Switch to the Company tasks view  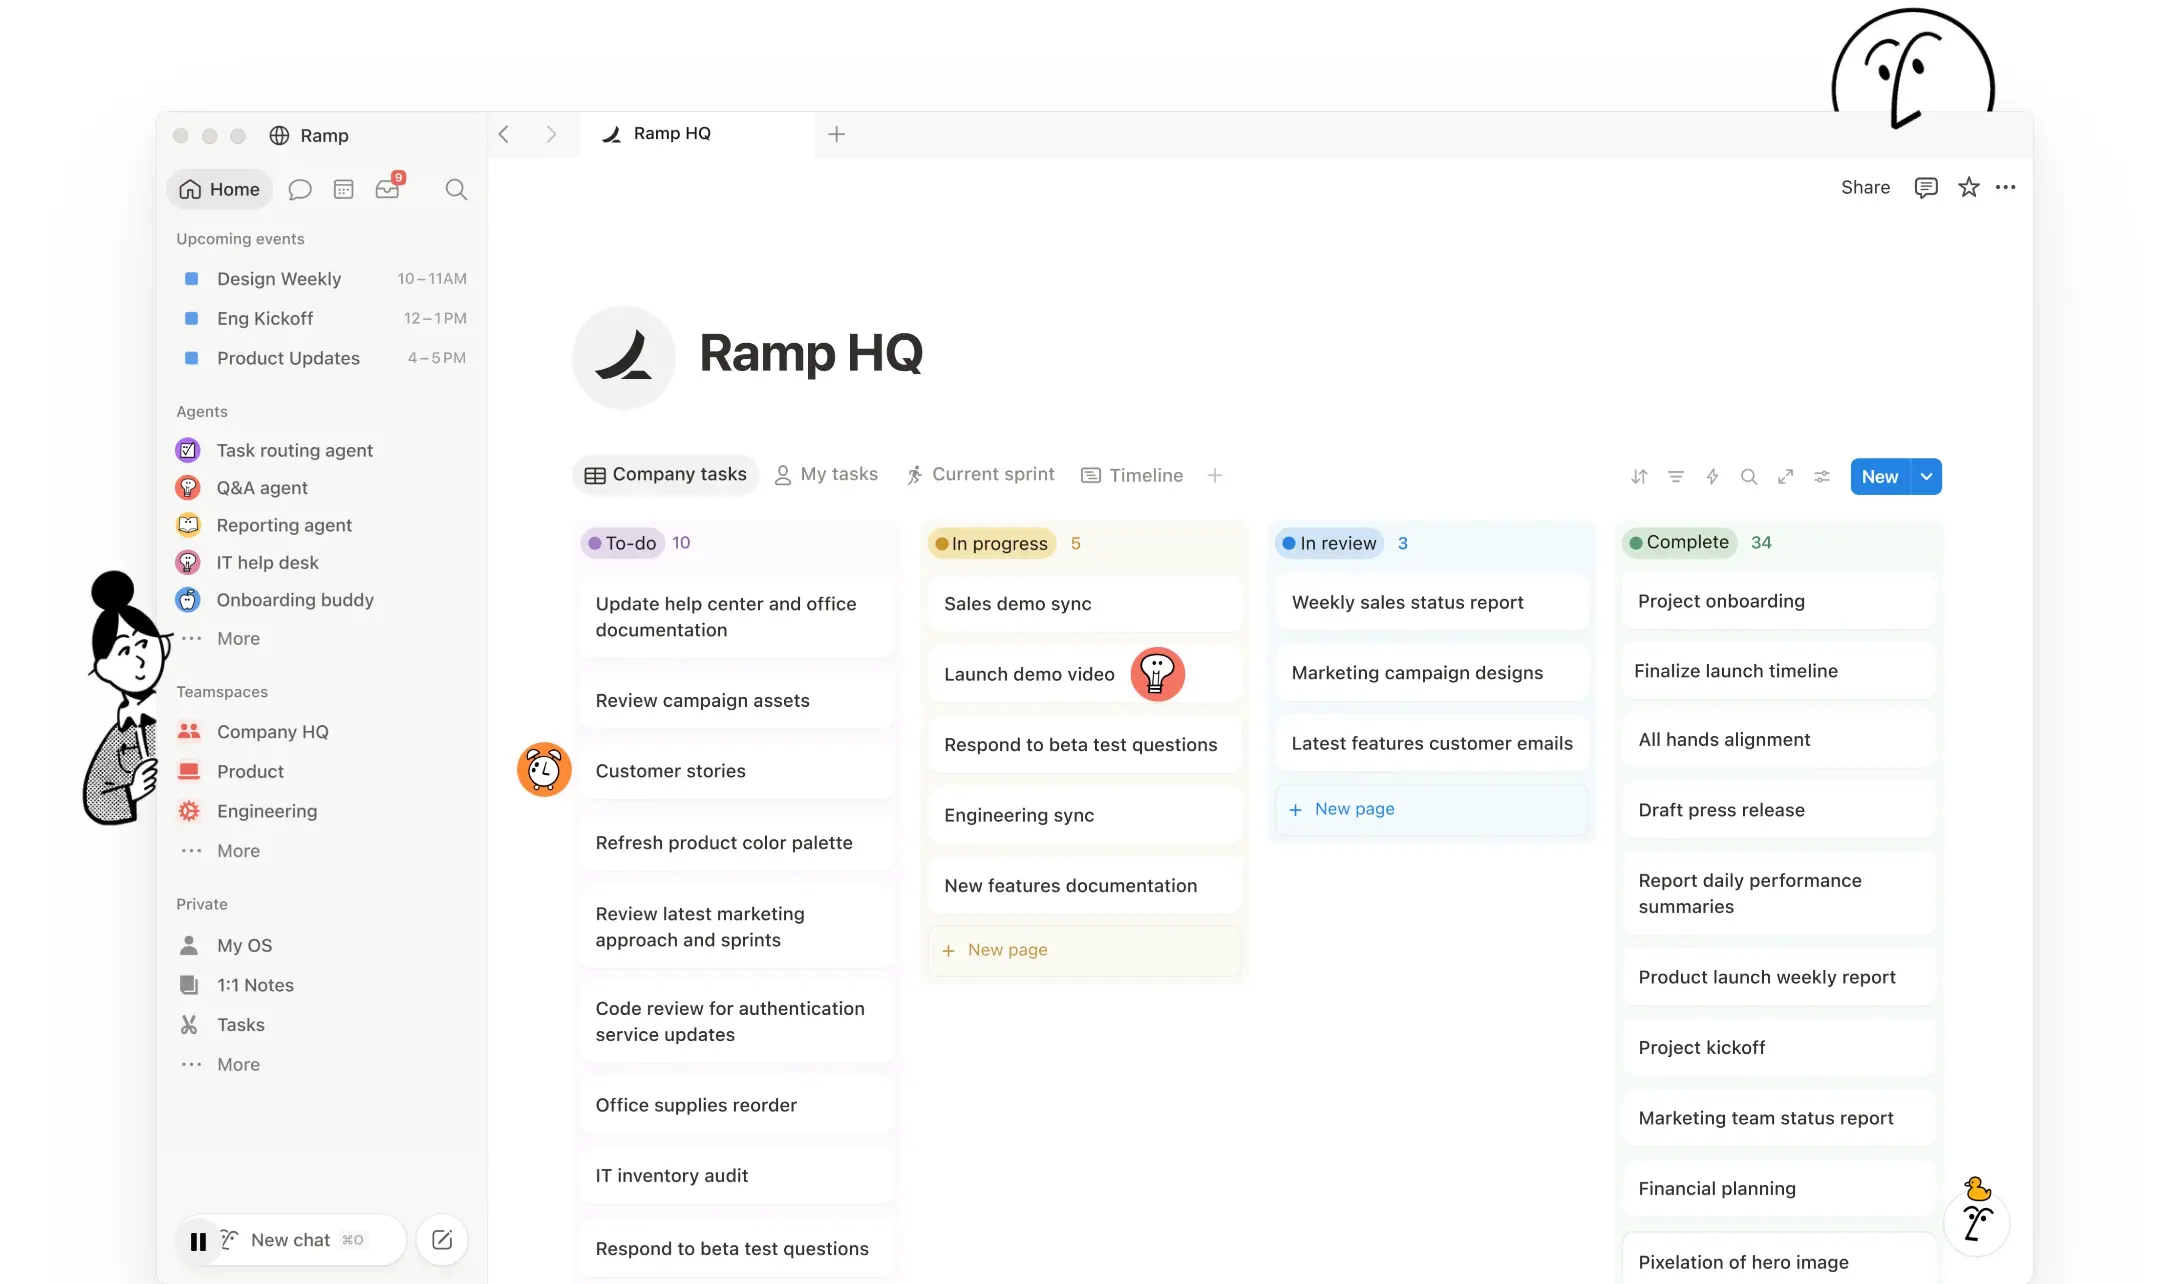[x=665, y=475]
